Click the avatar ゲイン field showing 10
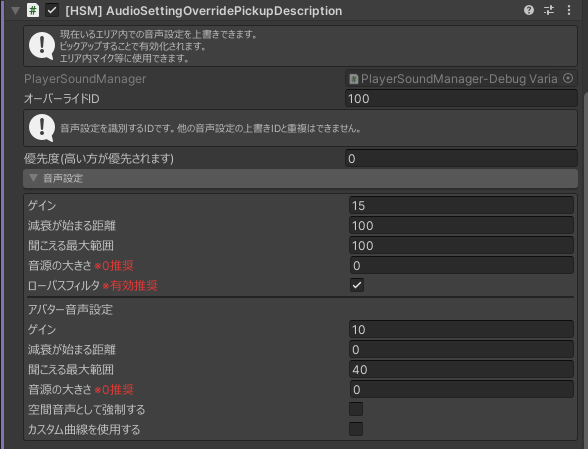Viewport: 588px width, 449px height. pos(461,330)
